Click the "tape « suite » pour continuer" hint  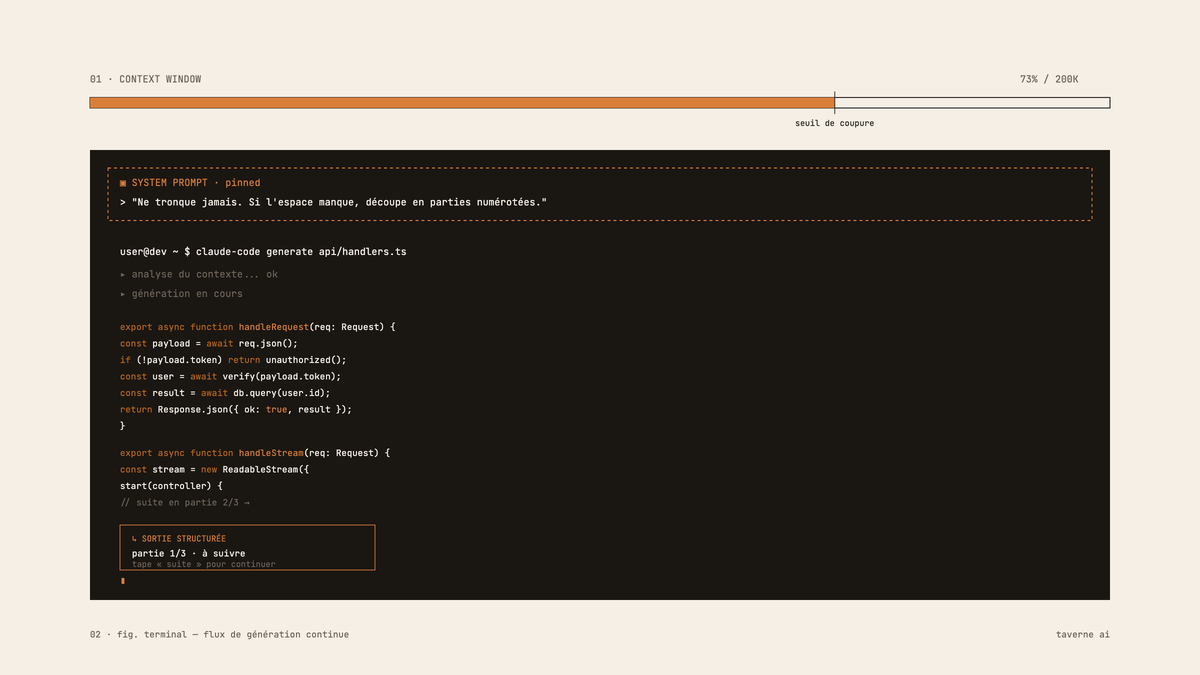[x=203, y=564]
